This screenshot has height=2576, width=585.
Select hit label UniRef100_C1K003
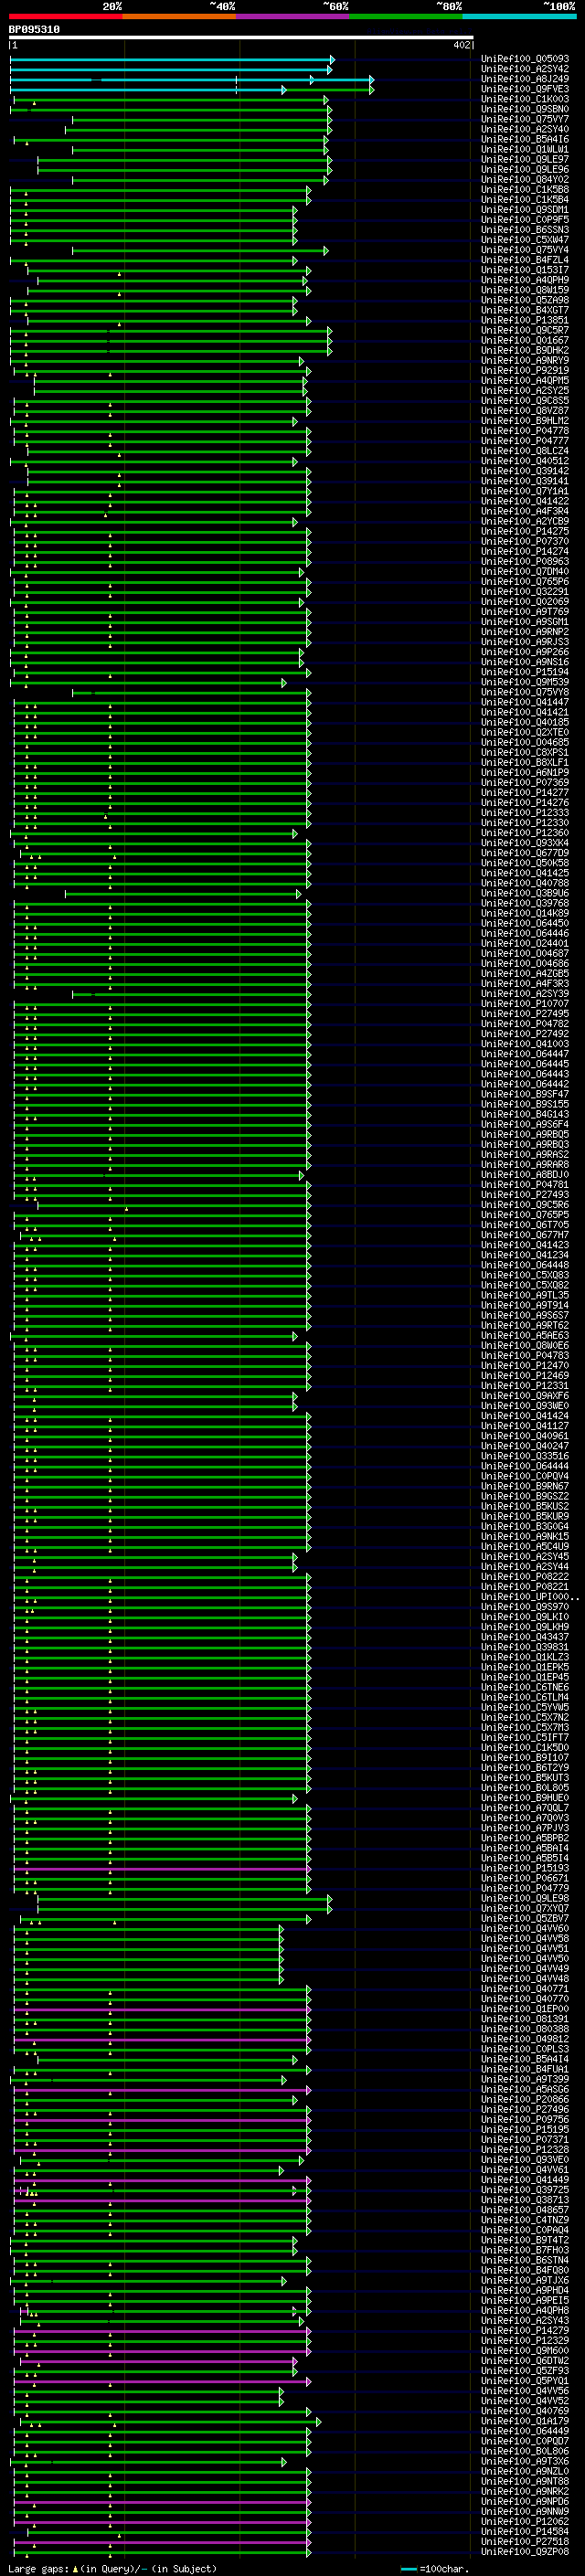click(525, 99)
